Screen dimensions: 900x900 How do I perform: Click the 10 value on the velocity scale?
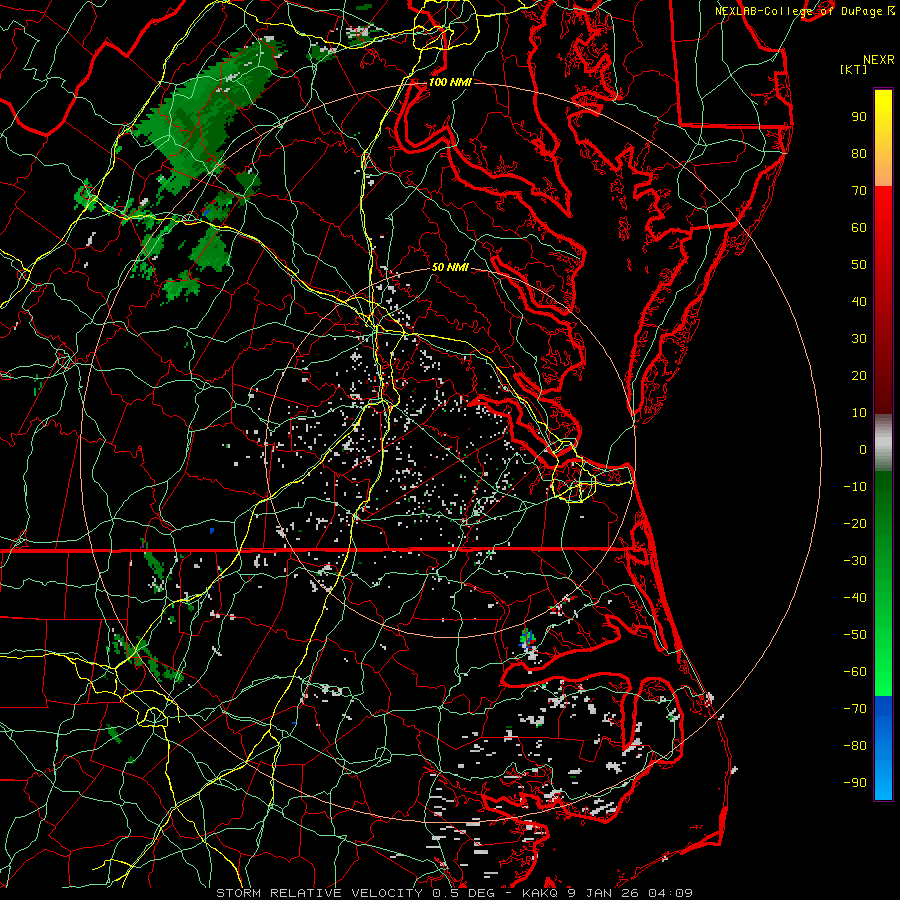859,413
